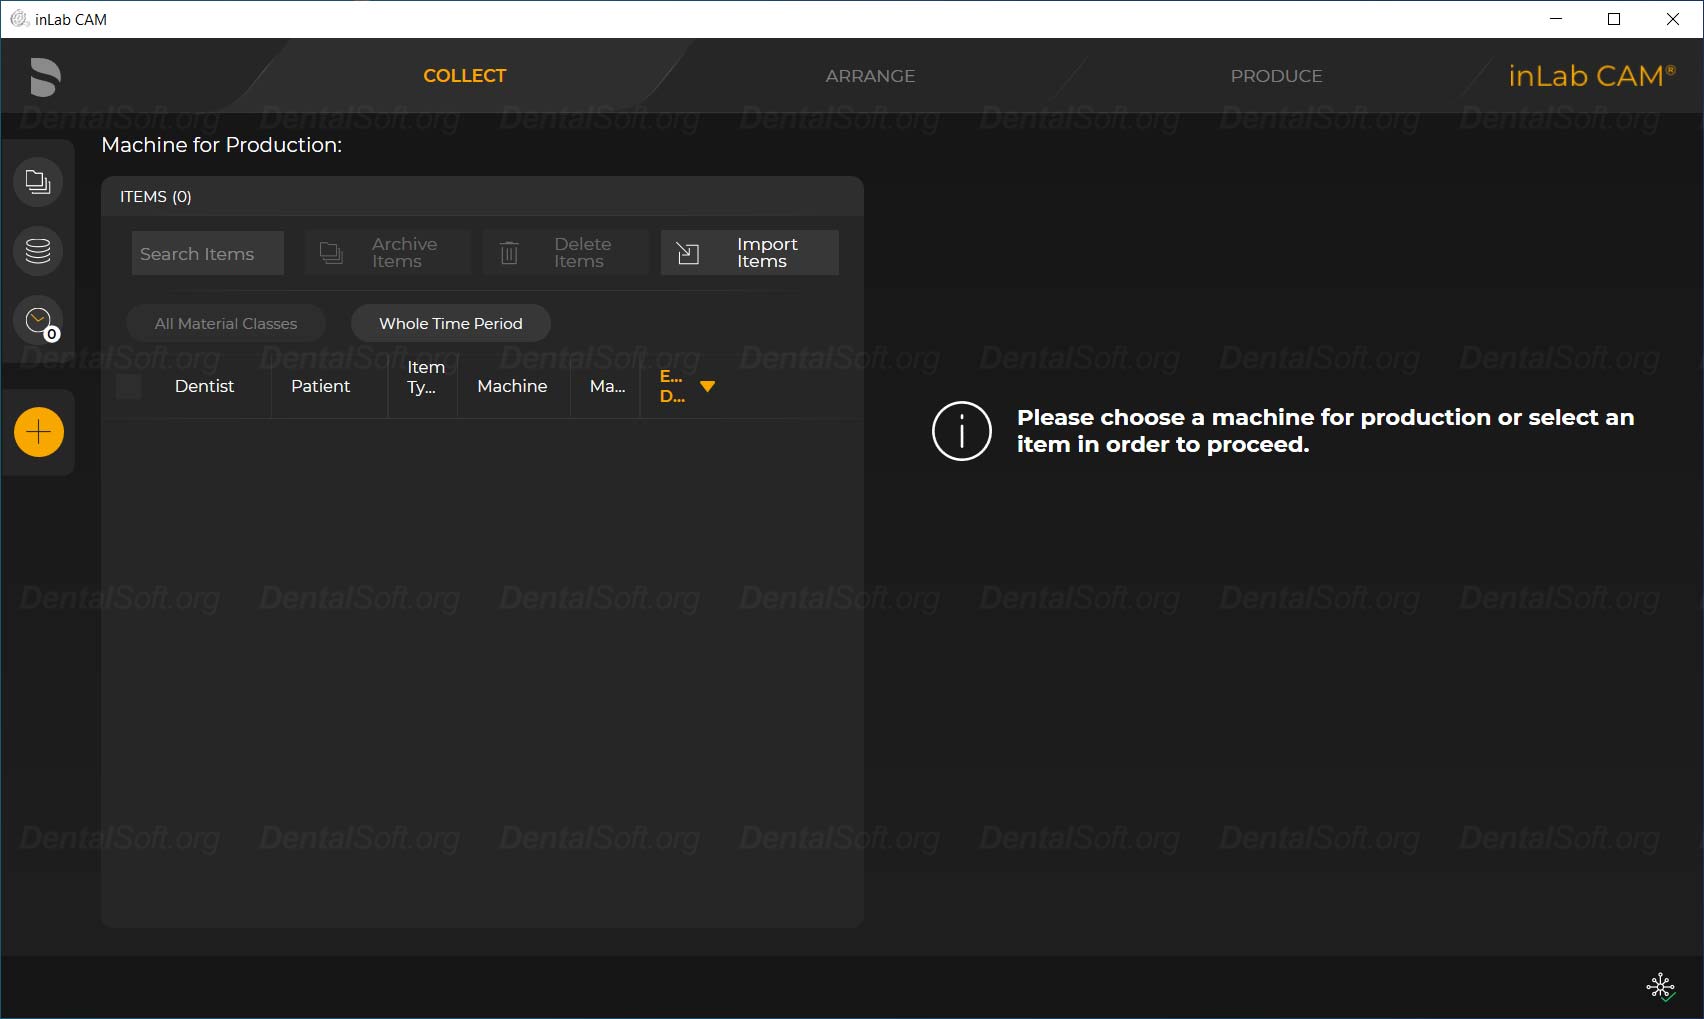Select the Import Items icon
The width and height of the screenshot is (1704, 1019).
[x=687, y=252]
